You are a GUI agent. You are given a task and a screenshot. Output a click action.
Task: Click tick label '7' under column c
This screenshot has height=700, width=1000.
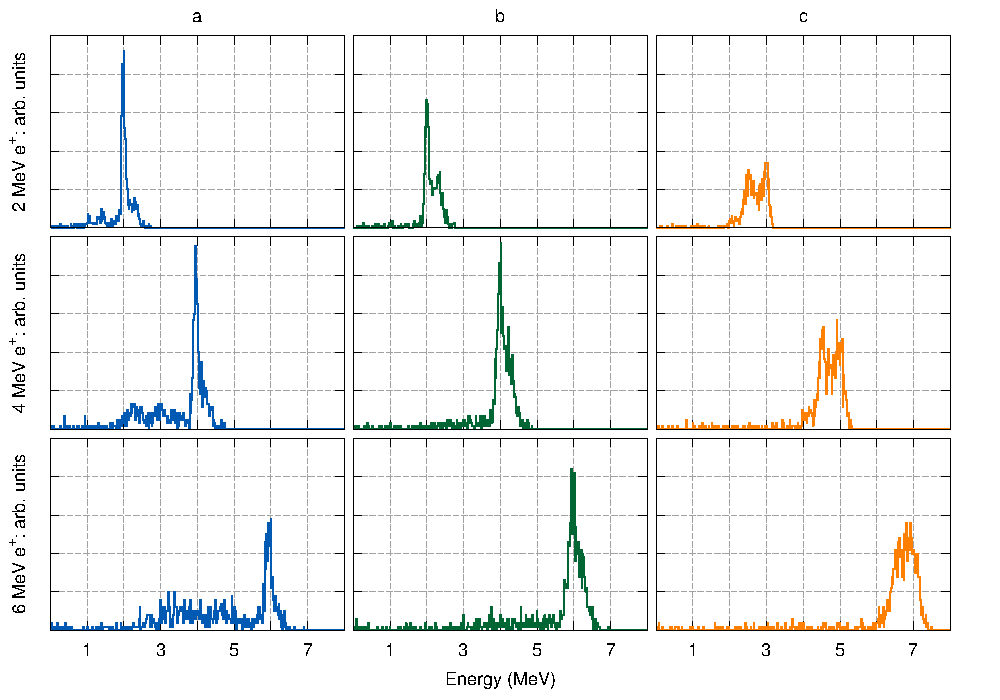pos(913,650)
